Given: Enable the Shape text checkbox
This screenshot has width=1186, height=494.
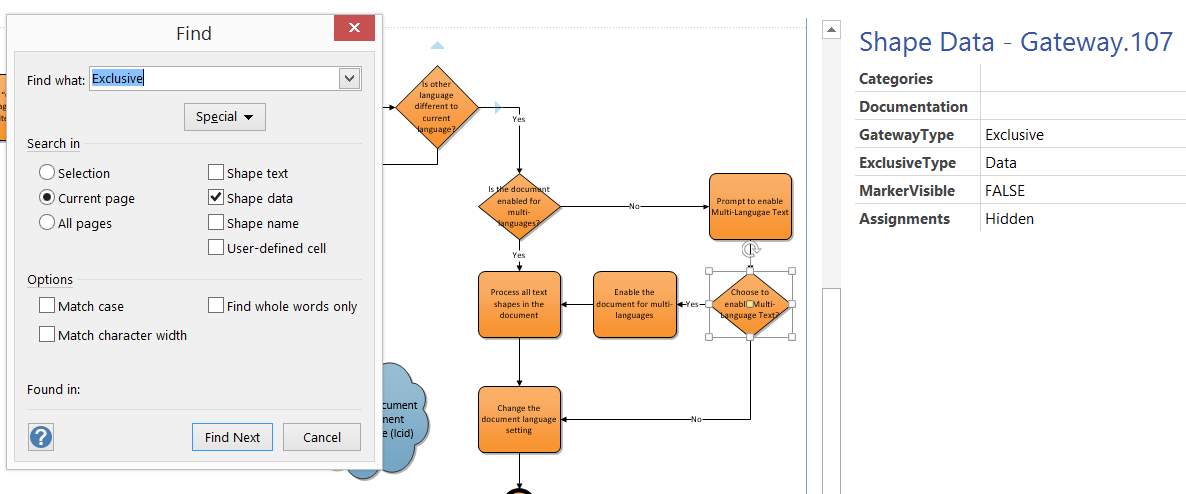Looking at the screenshot, I should (x=216, y=173).
